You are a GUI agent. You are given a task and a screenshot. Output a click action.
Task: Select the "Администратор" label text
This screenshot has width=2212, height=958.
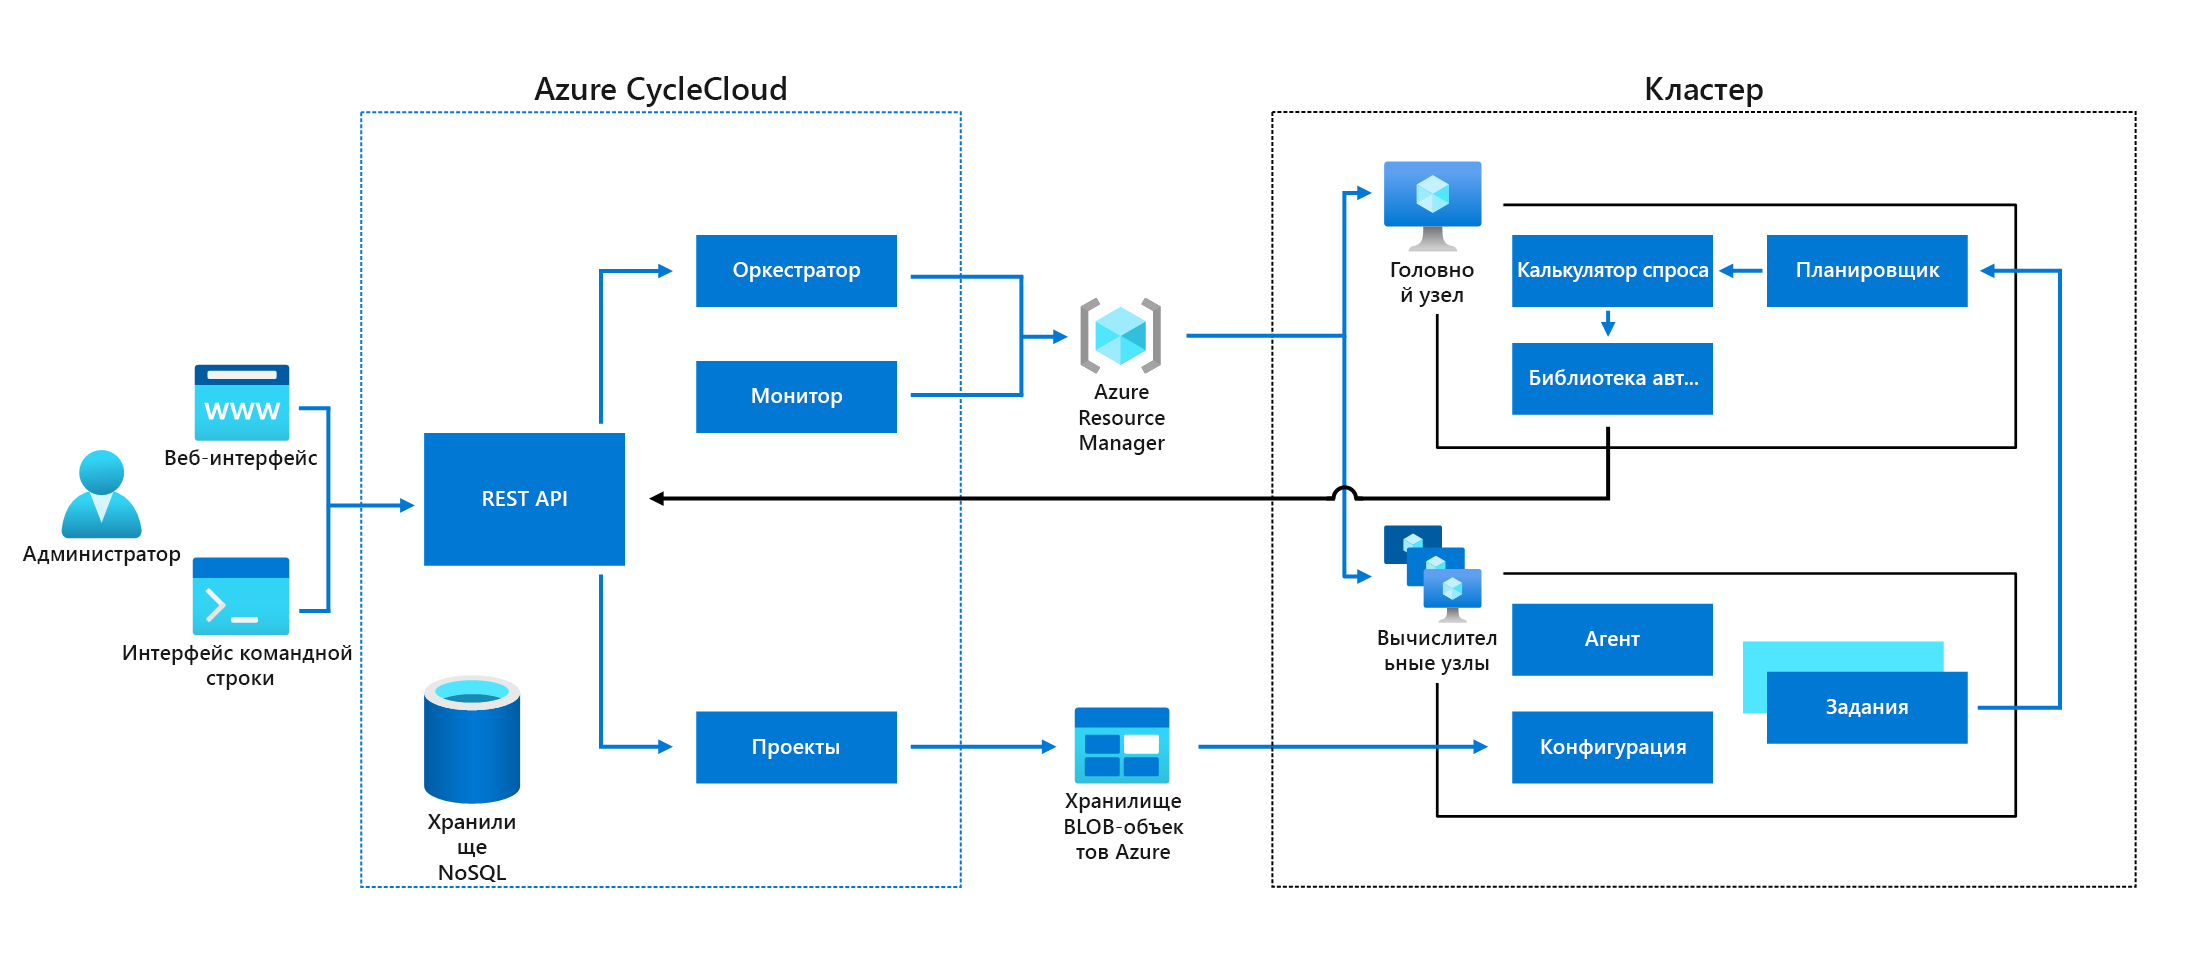pos(102,554)
